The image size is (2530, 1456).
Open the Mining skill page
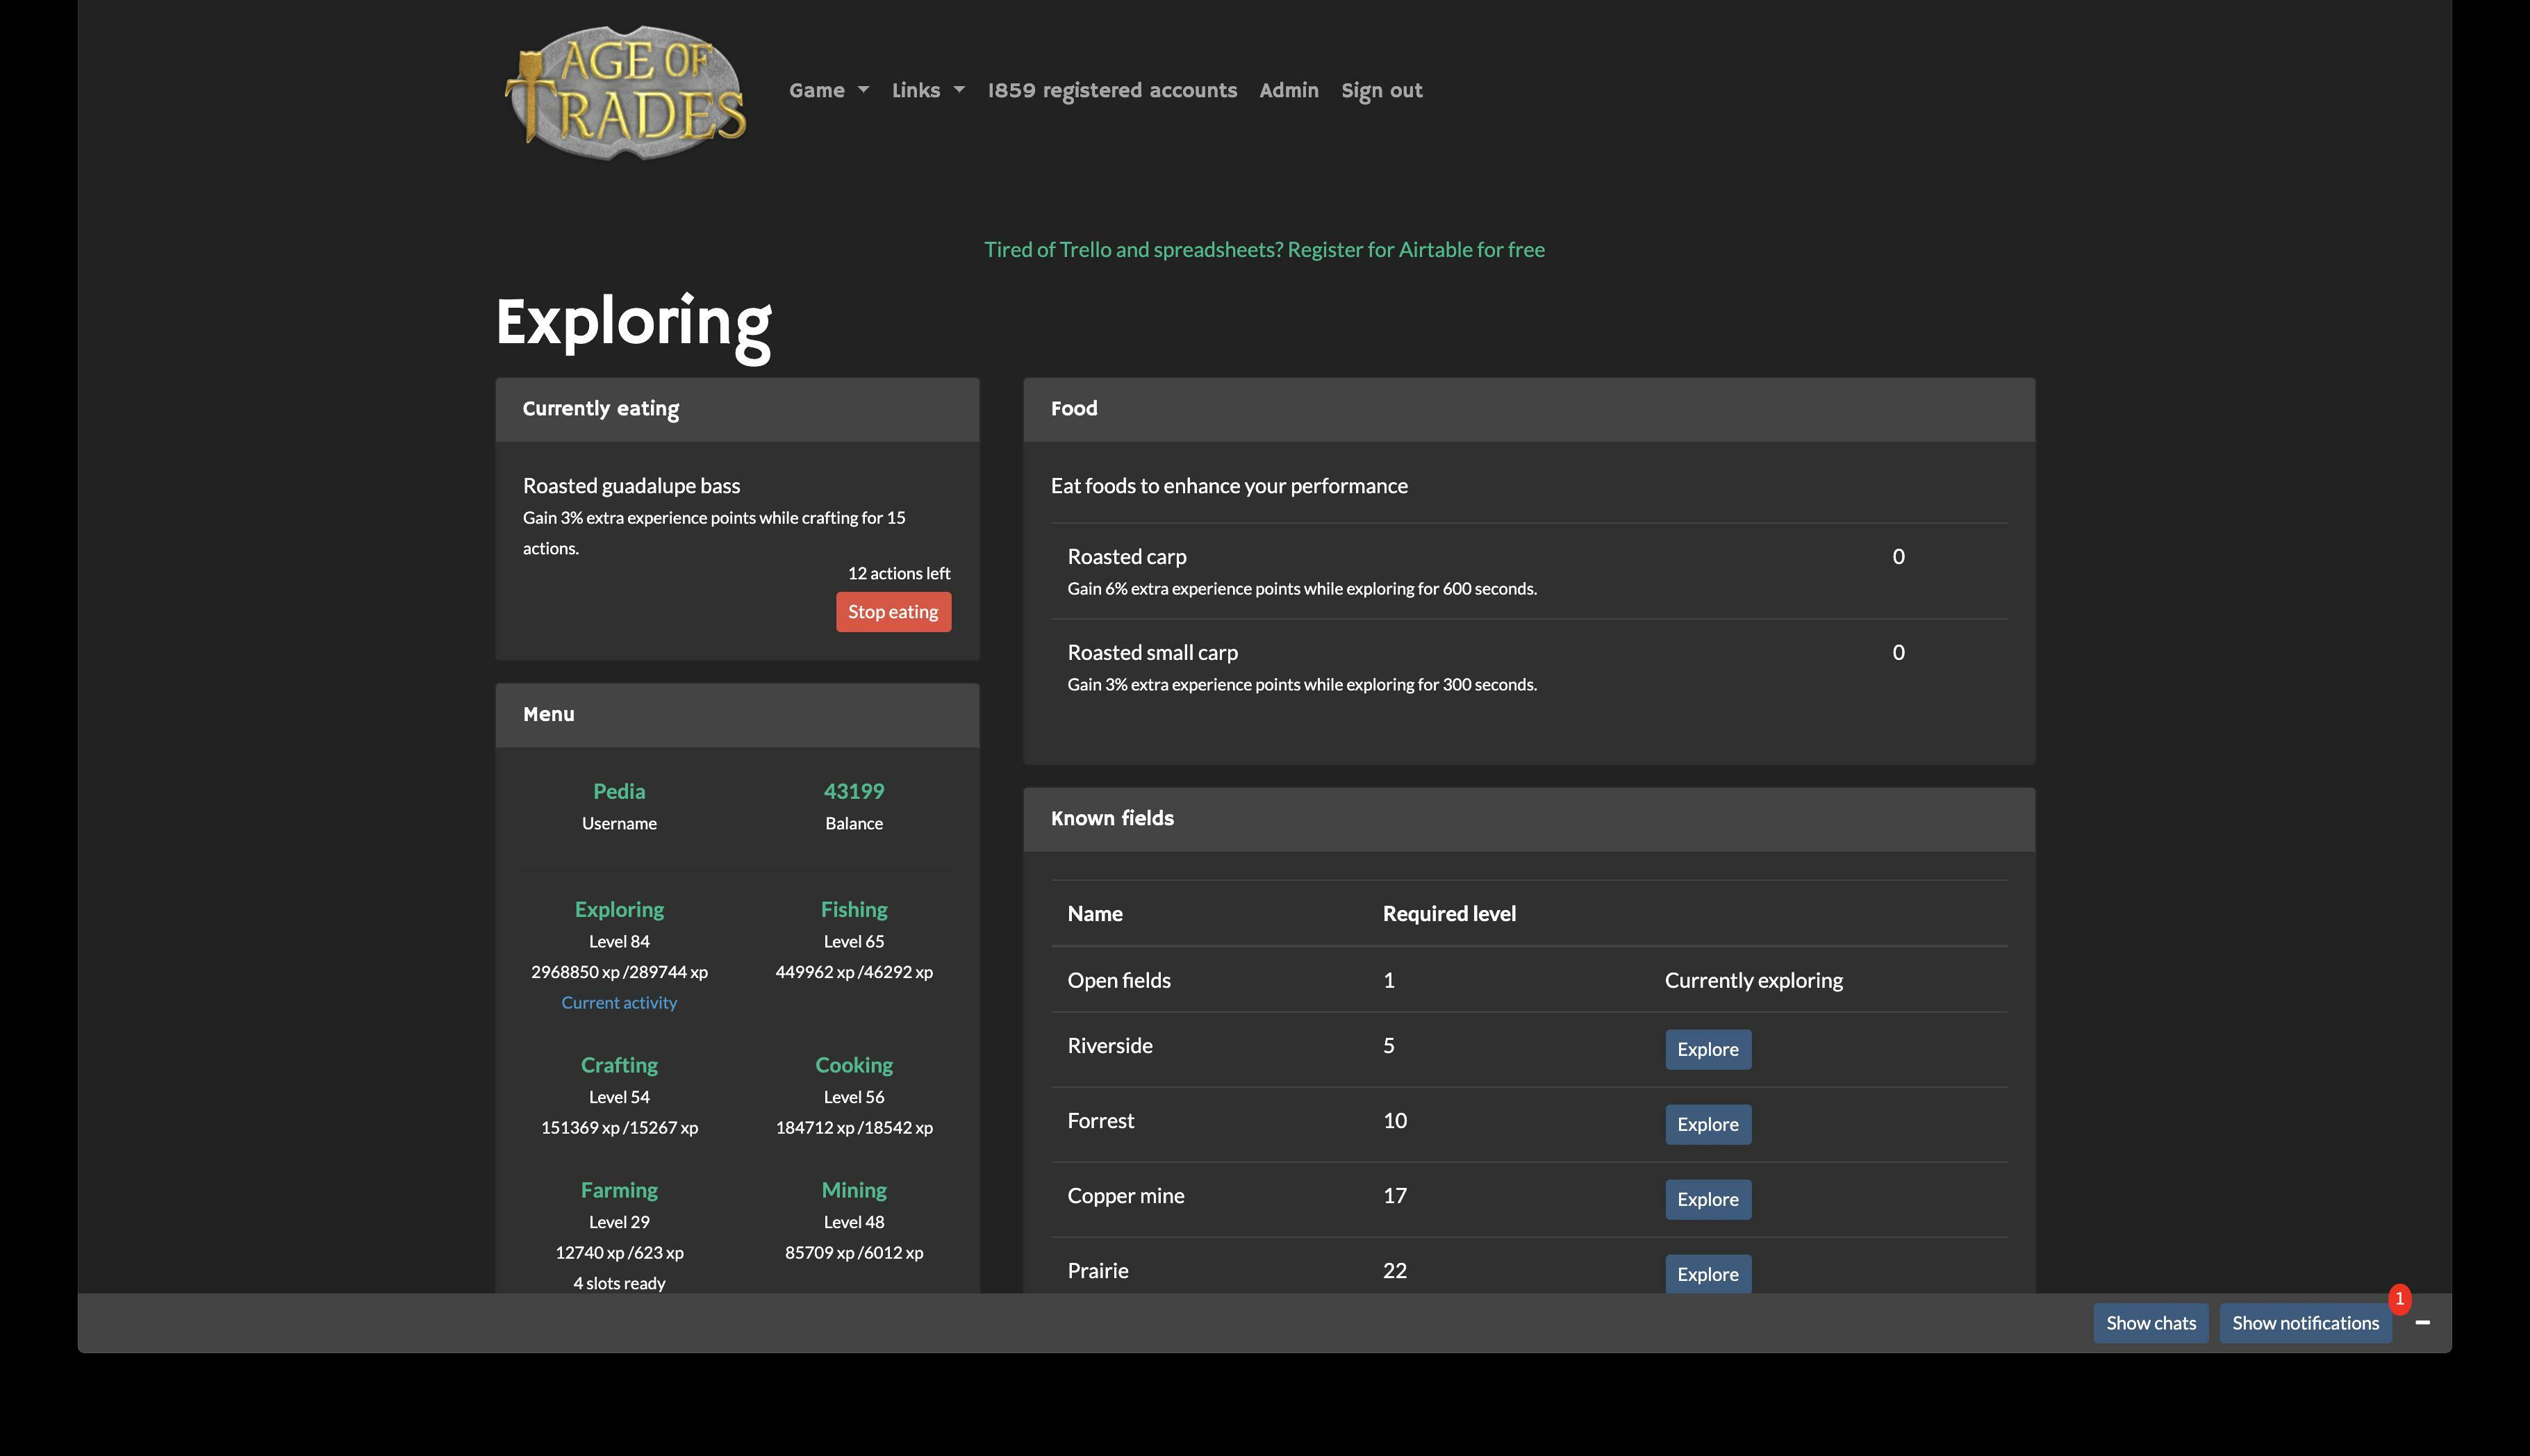pos(853,1190)
